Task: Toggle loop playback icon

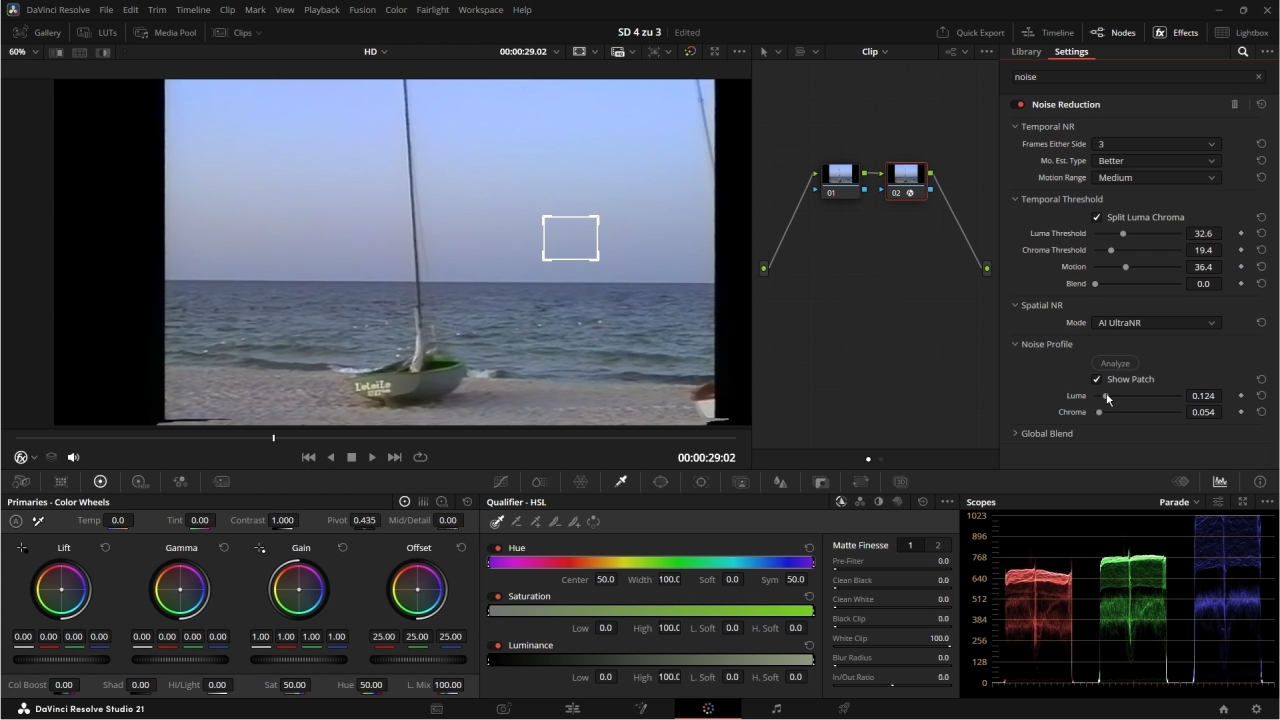Action: 420,457
